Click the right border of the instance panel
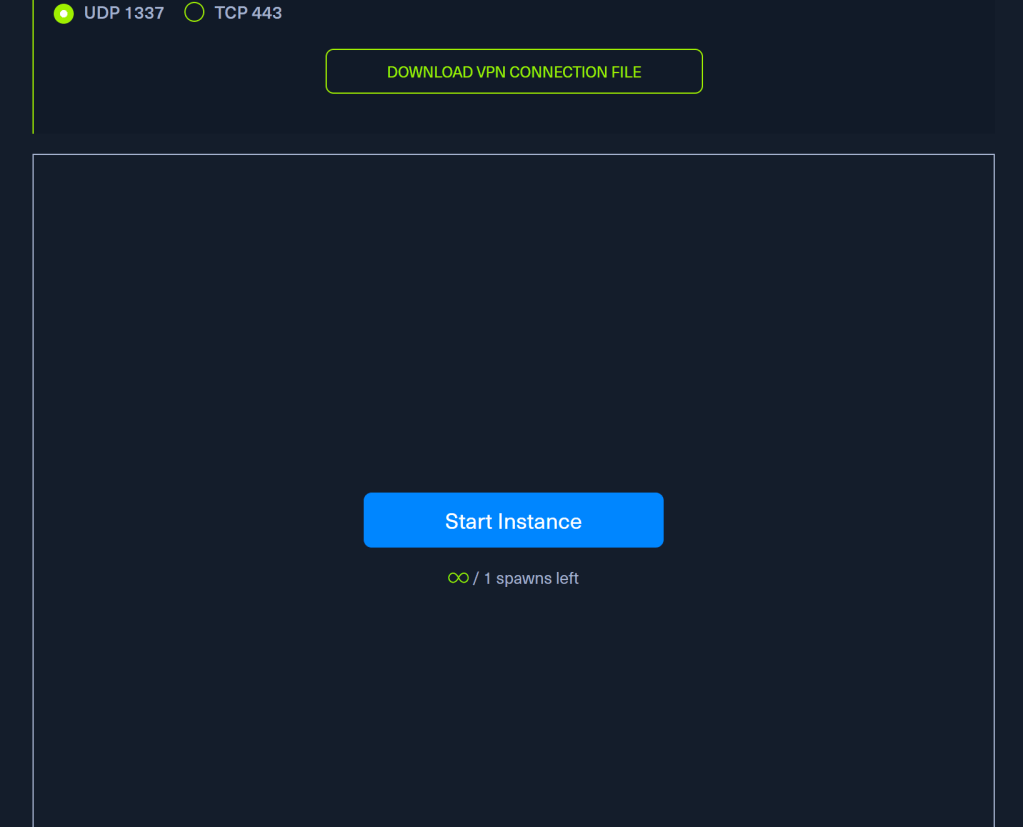The image size is (1023, 827). [994, 490]
